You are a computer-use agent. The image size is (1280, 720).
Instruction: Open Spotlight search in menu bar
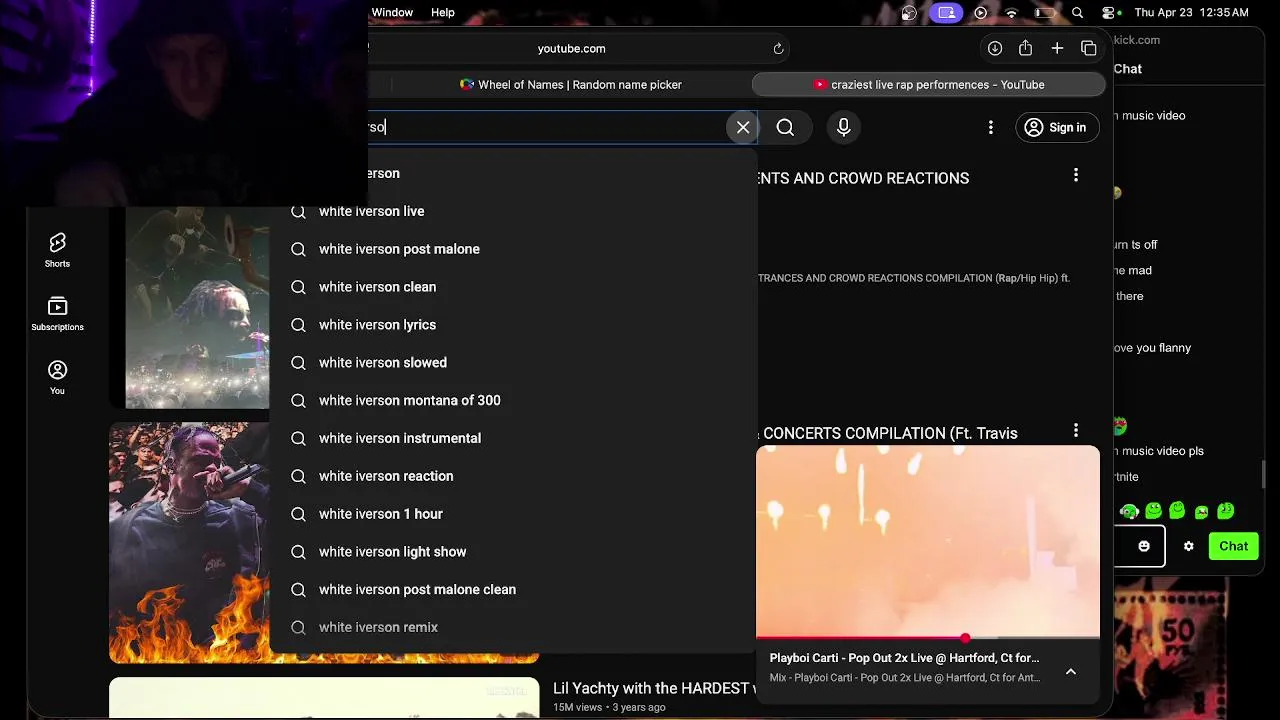tap(1077, 13)
